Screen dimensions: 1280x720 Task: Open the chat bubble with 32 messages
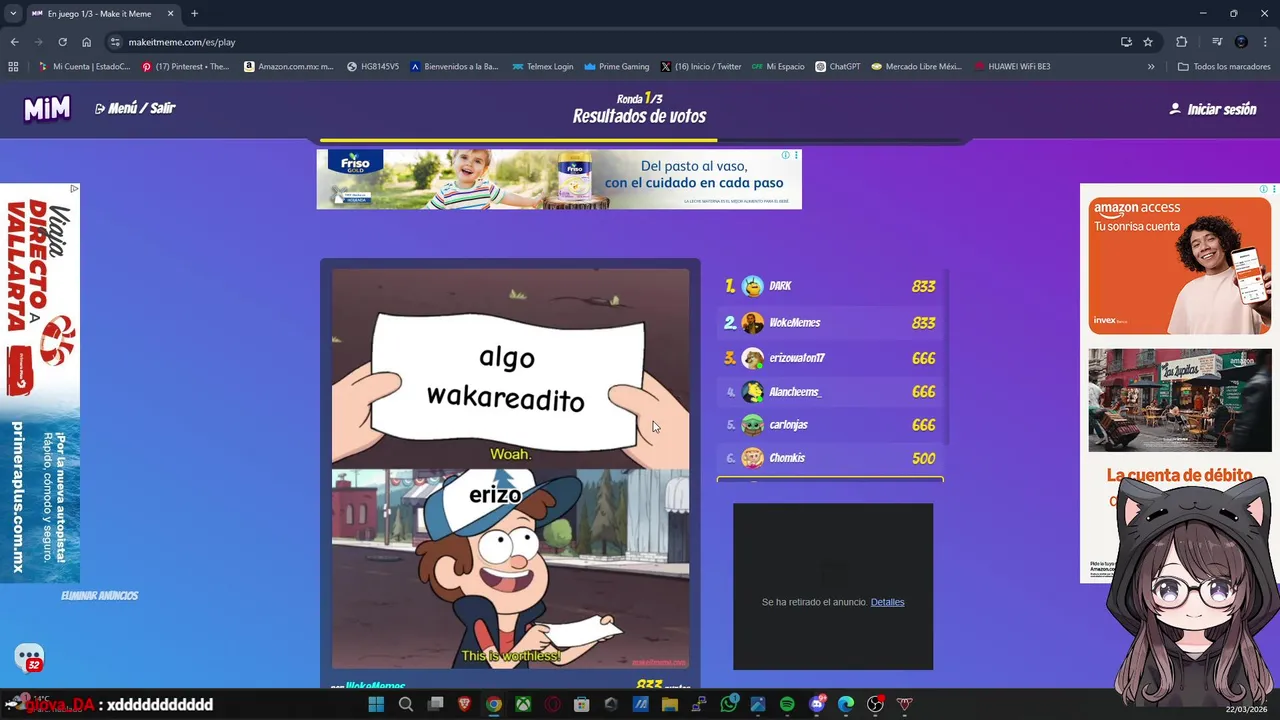tap(29, 658)
